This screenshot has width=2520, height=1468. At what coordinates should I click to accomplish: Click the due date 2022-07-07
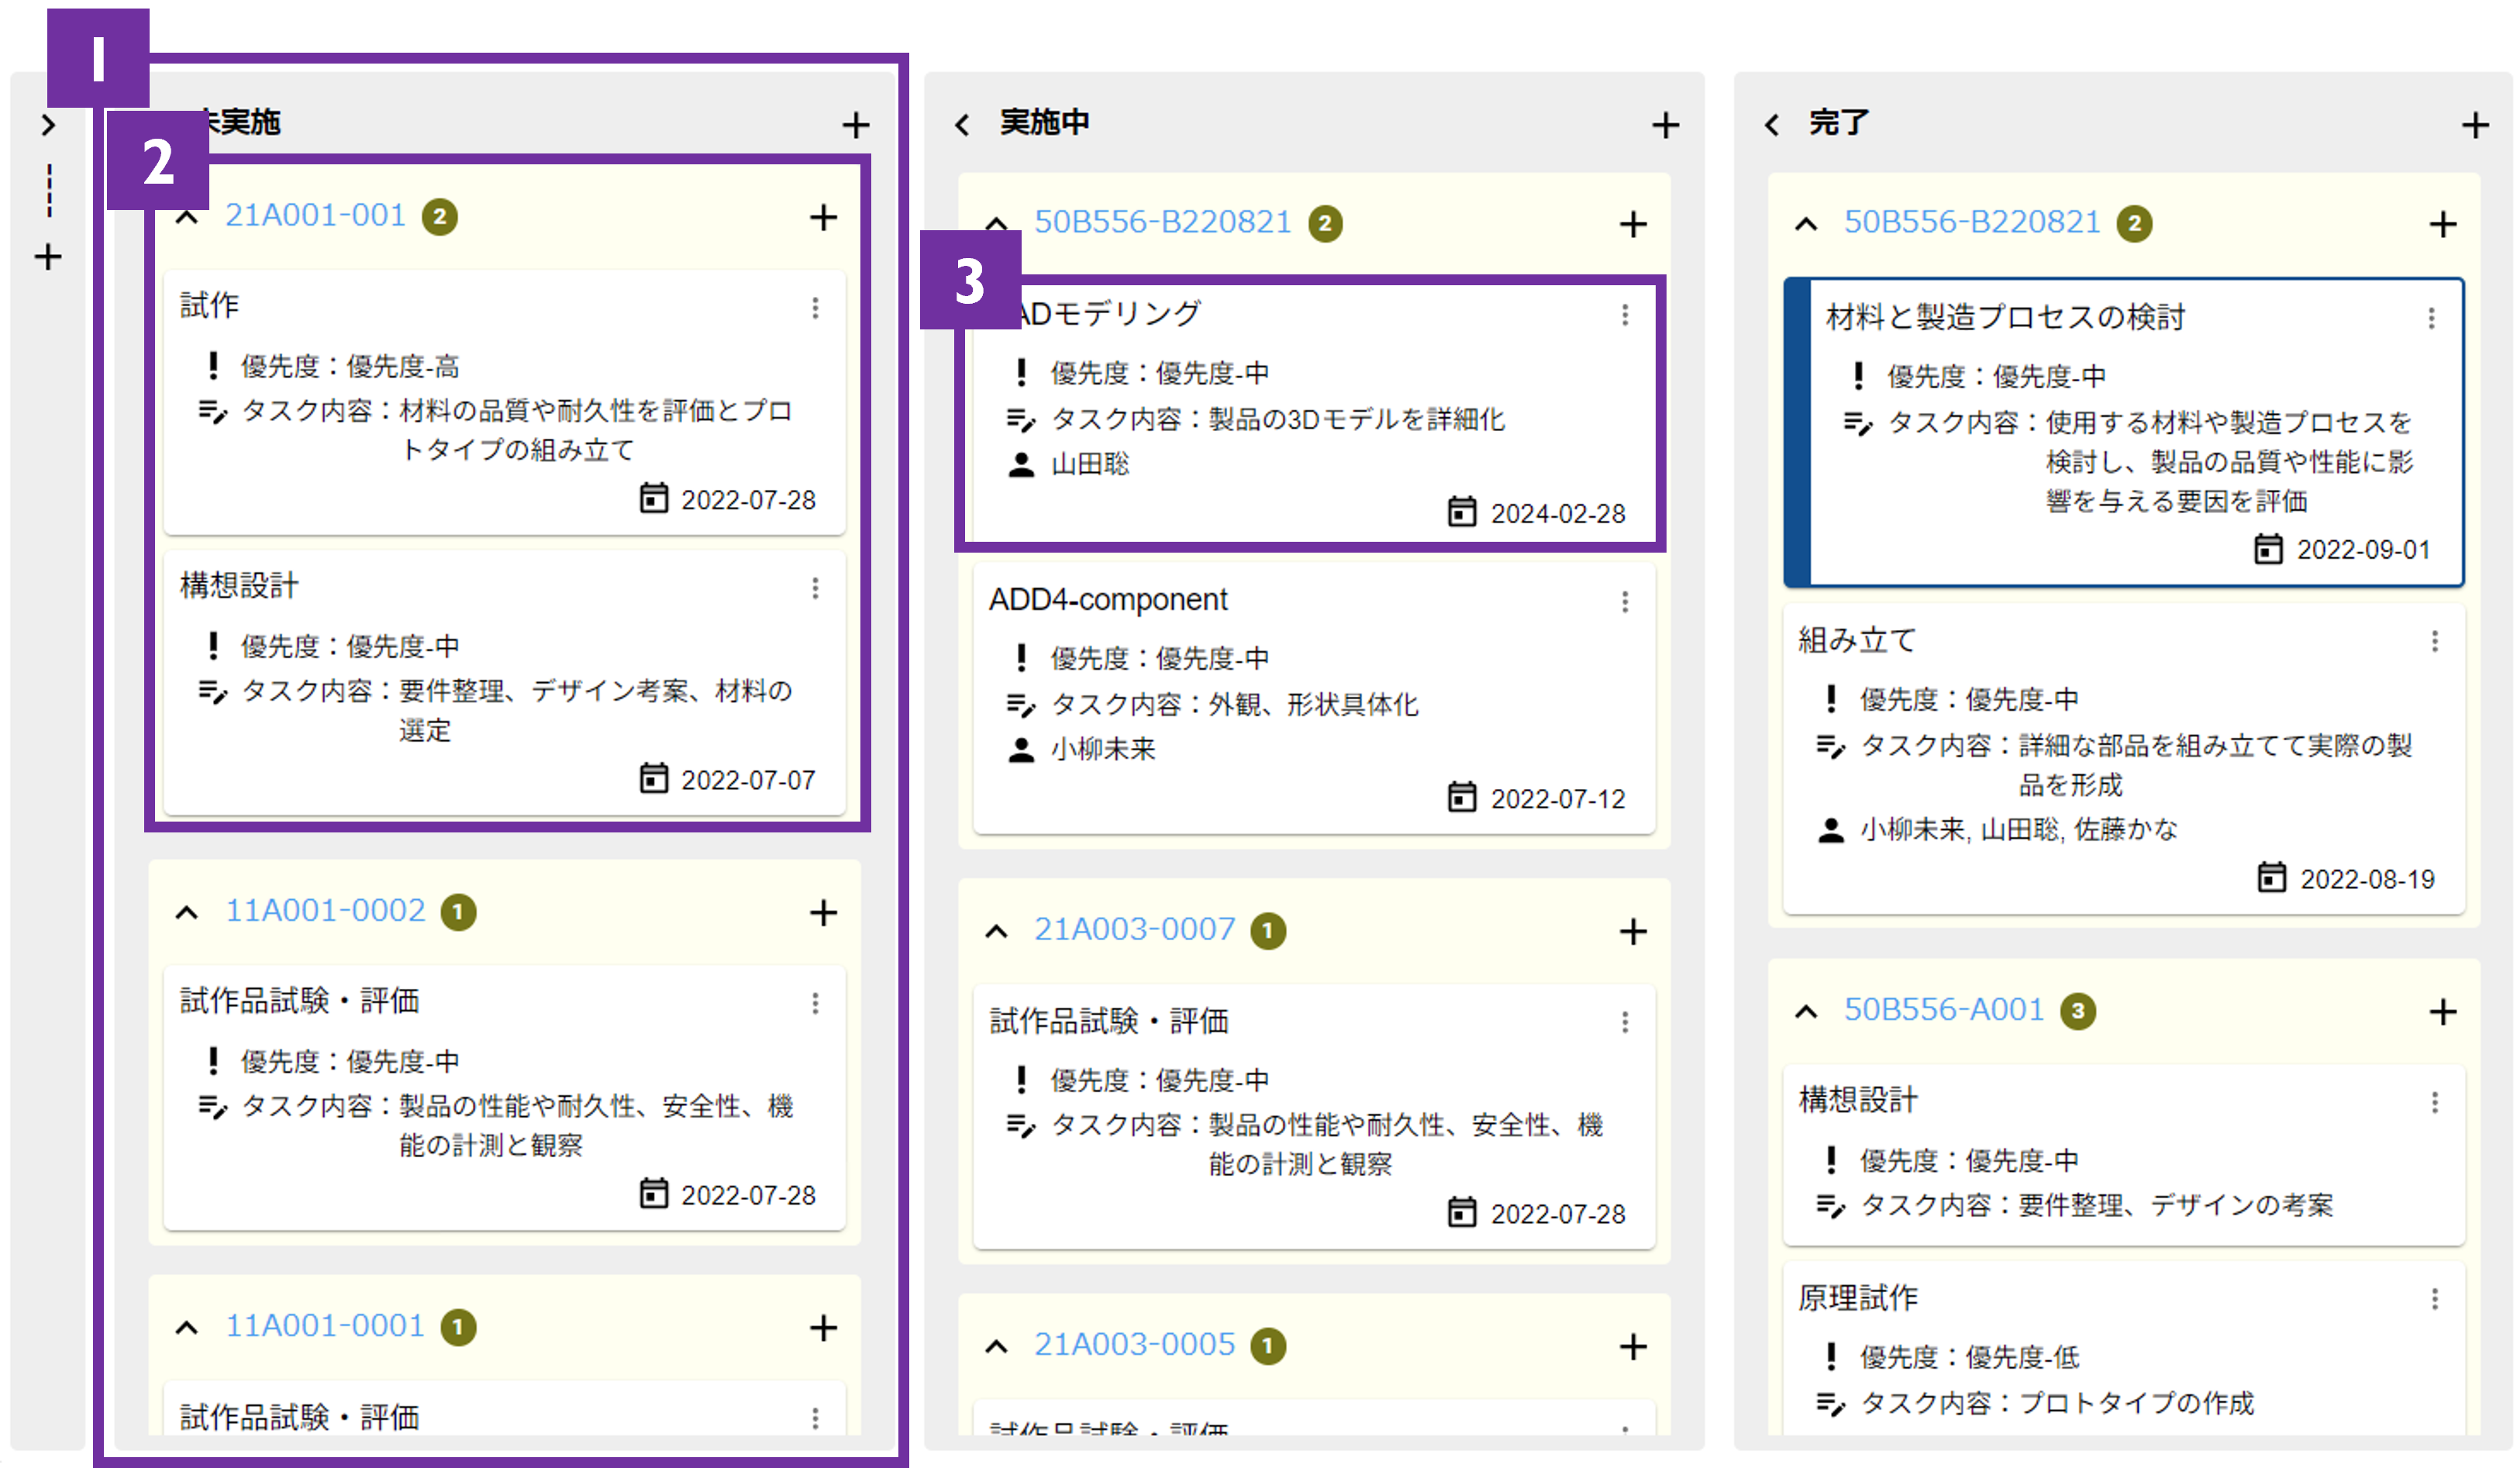coord(748,780)
